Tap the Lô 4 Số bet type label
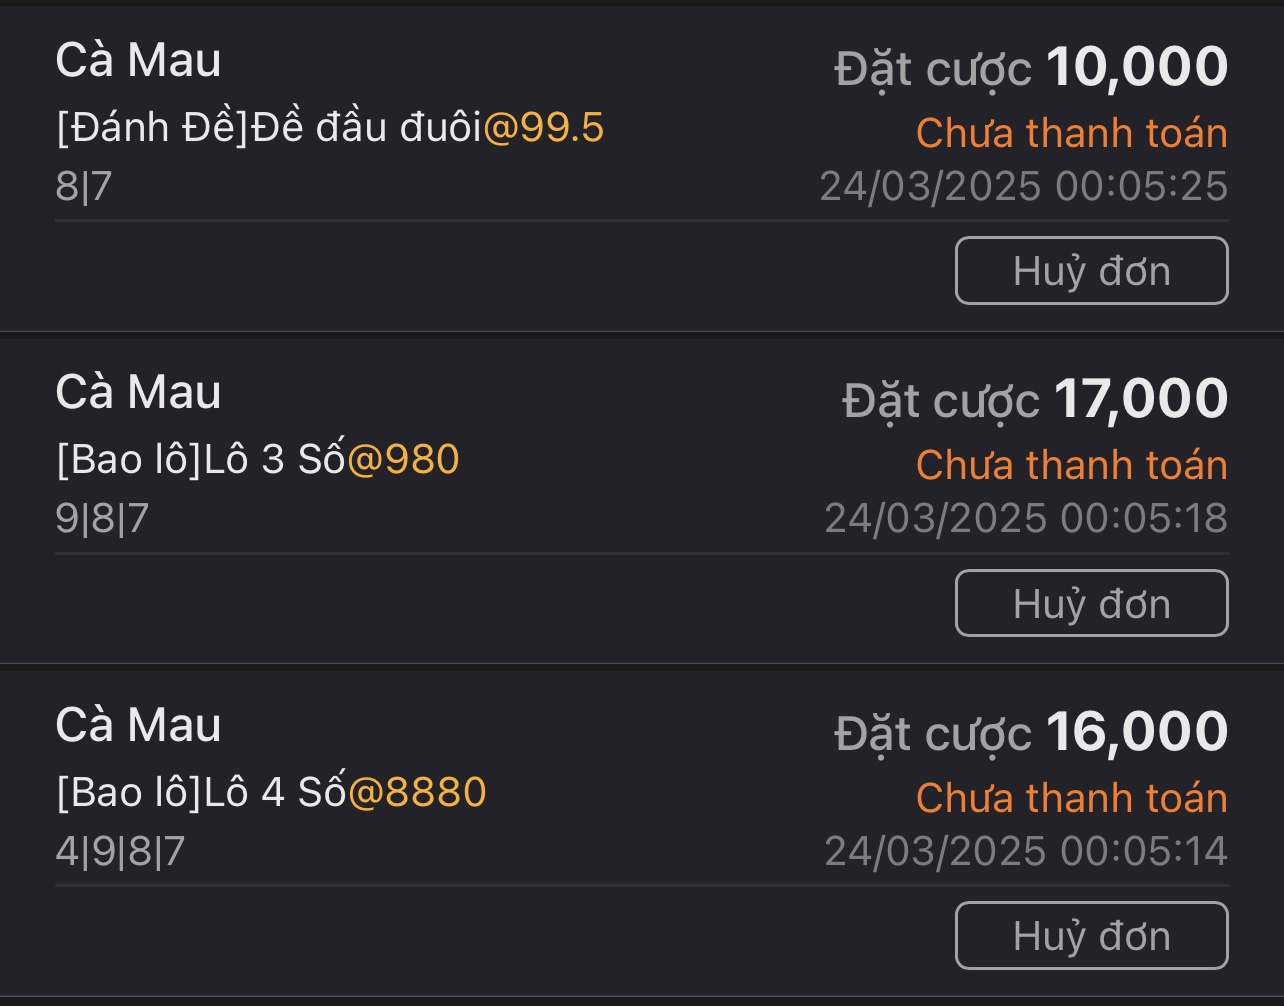 coord(202,792)
